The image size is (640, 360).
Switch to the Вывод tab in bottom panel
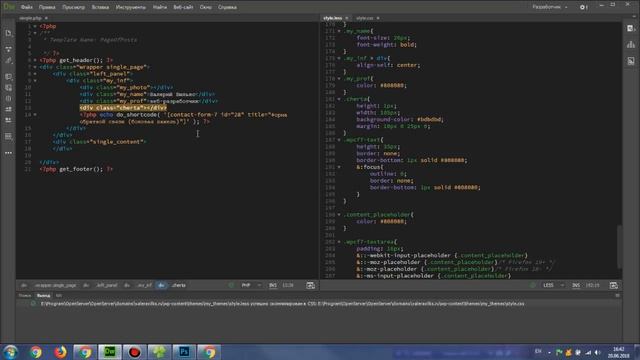pyautogui.click(x=43, y=296)
